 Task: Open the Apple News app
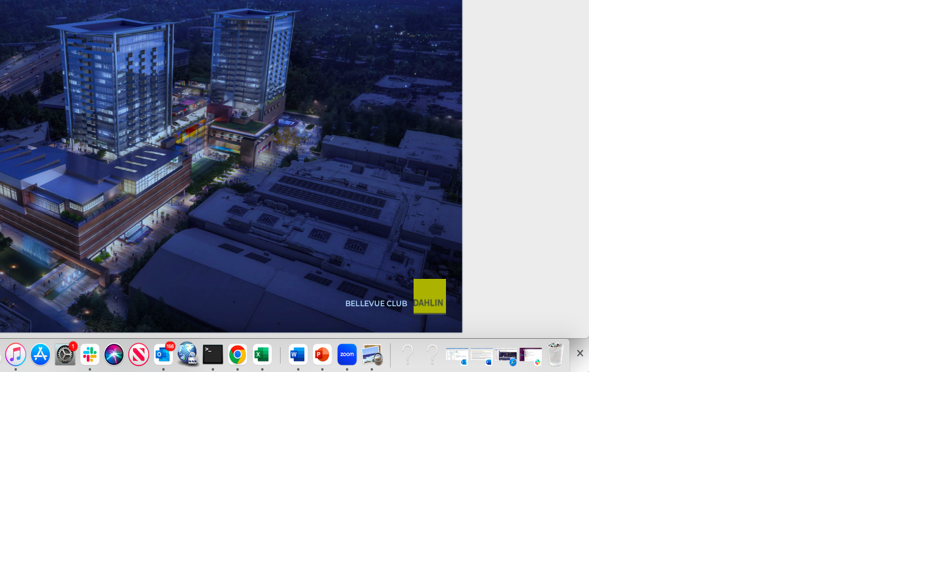coord(137,353)
